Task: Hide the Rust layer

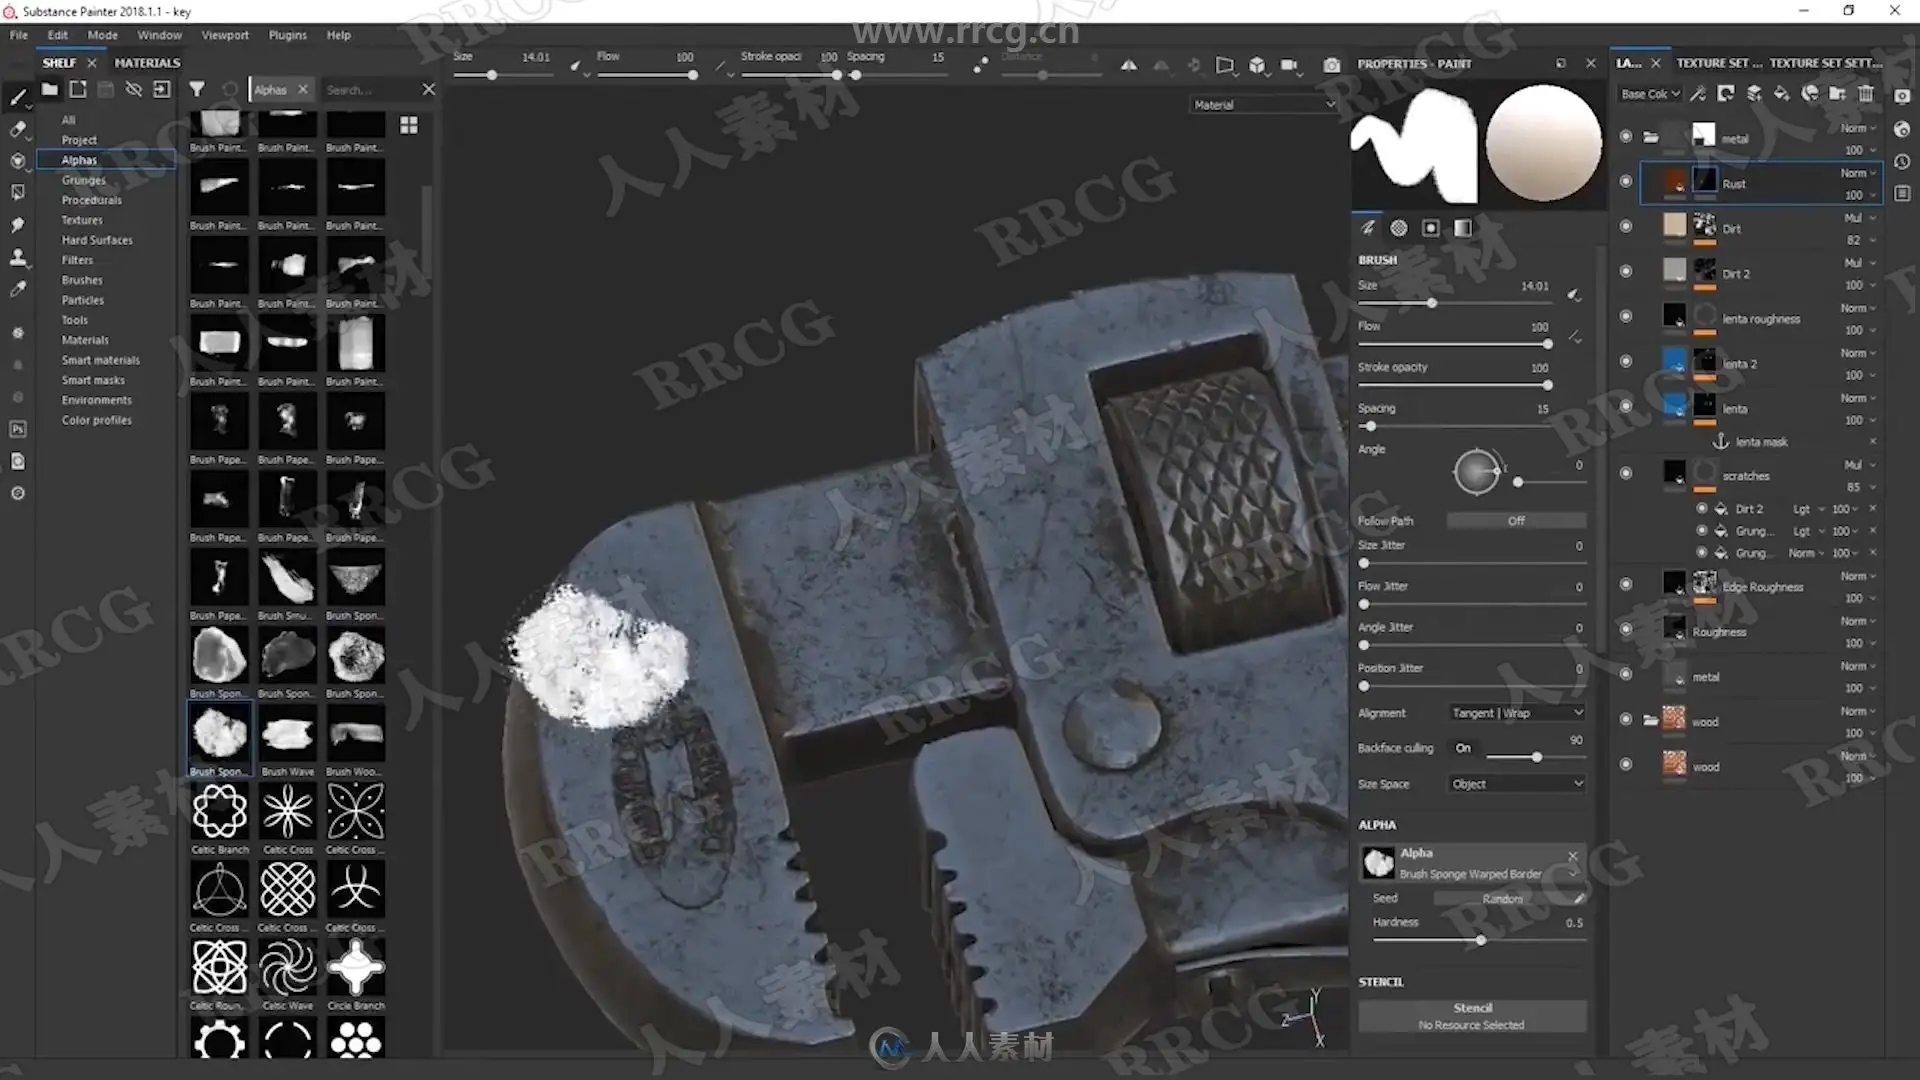Action: 1625,182
